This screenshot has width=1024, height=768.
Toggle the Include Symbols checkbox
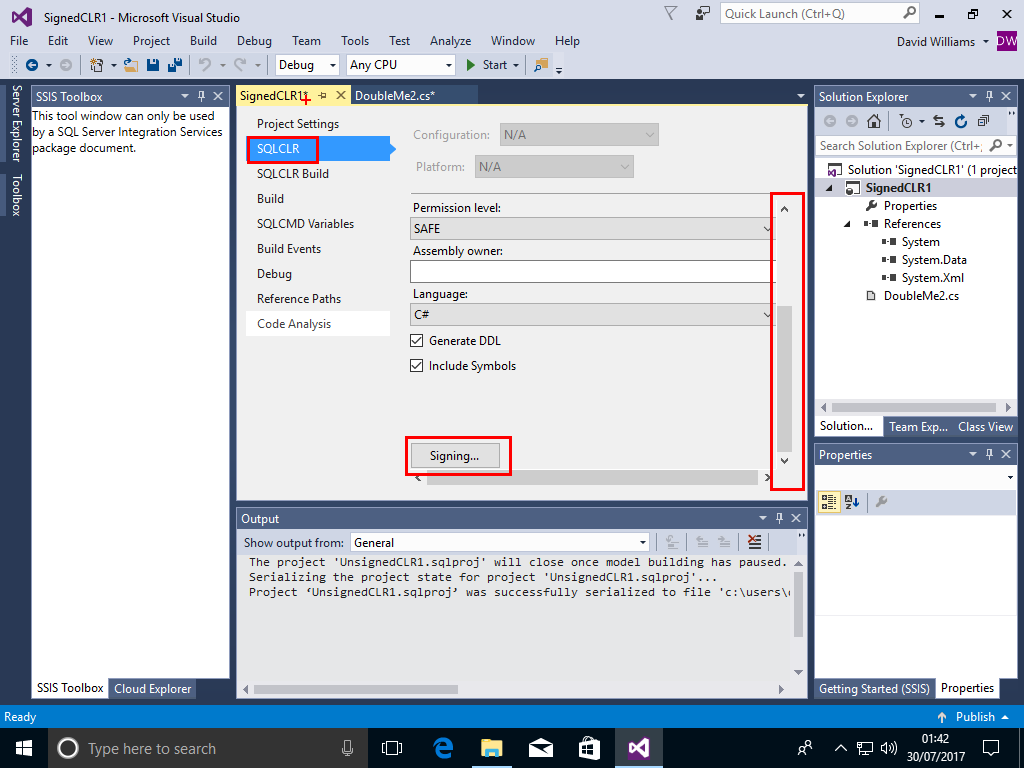pyautogui.click(x=417, y=366)
